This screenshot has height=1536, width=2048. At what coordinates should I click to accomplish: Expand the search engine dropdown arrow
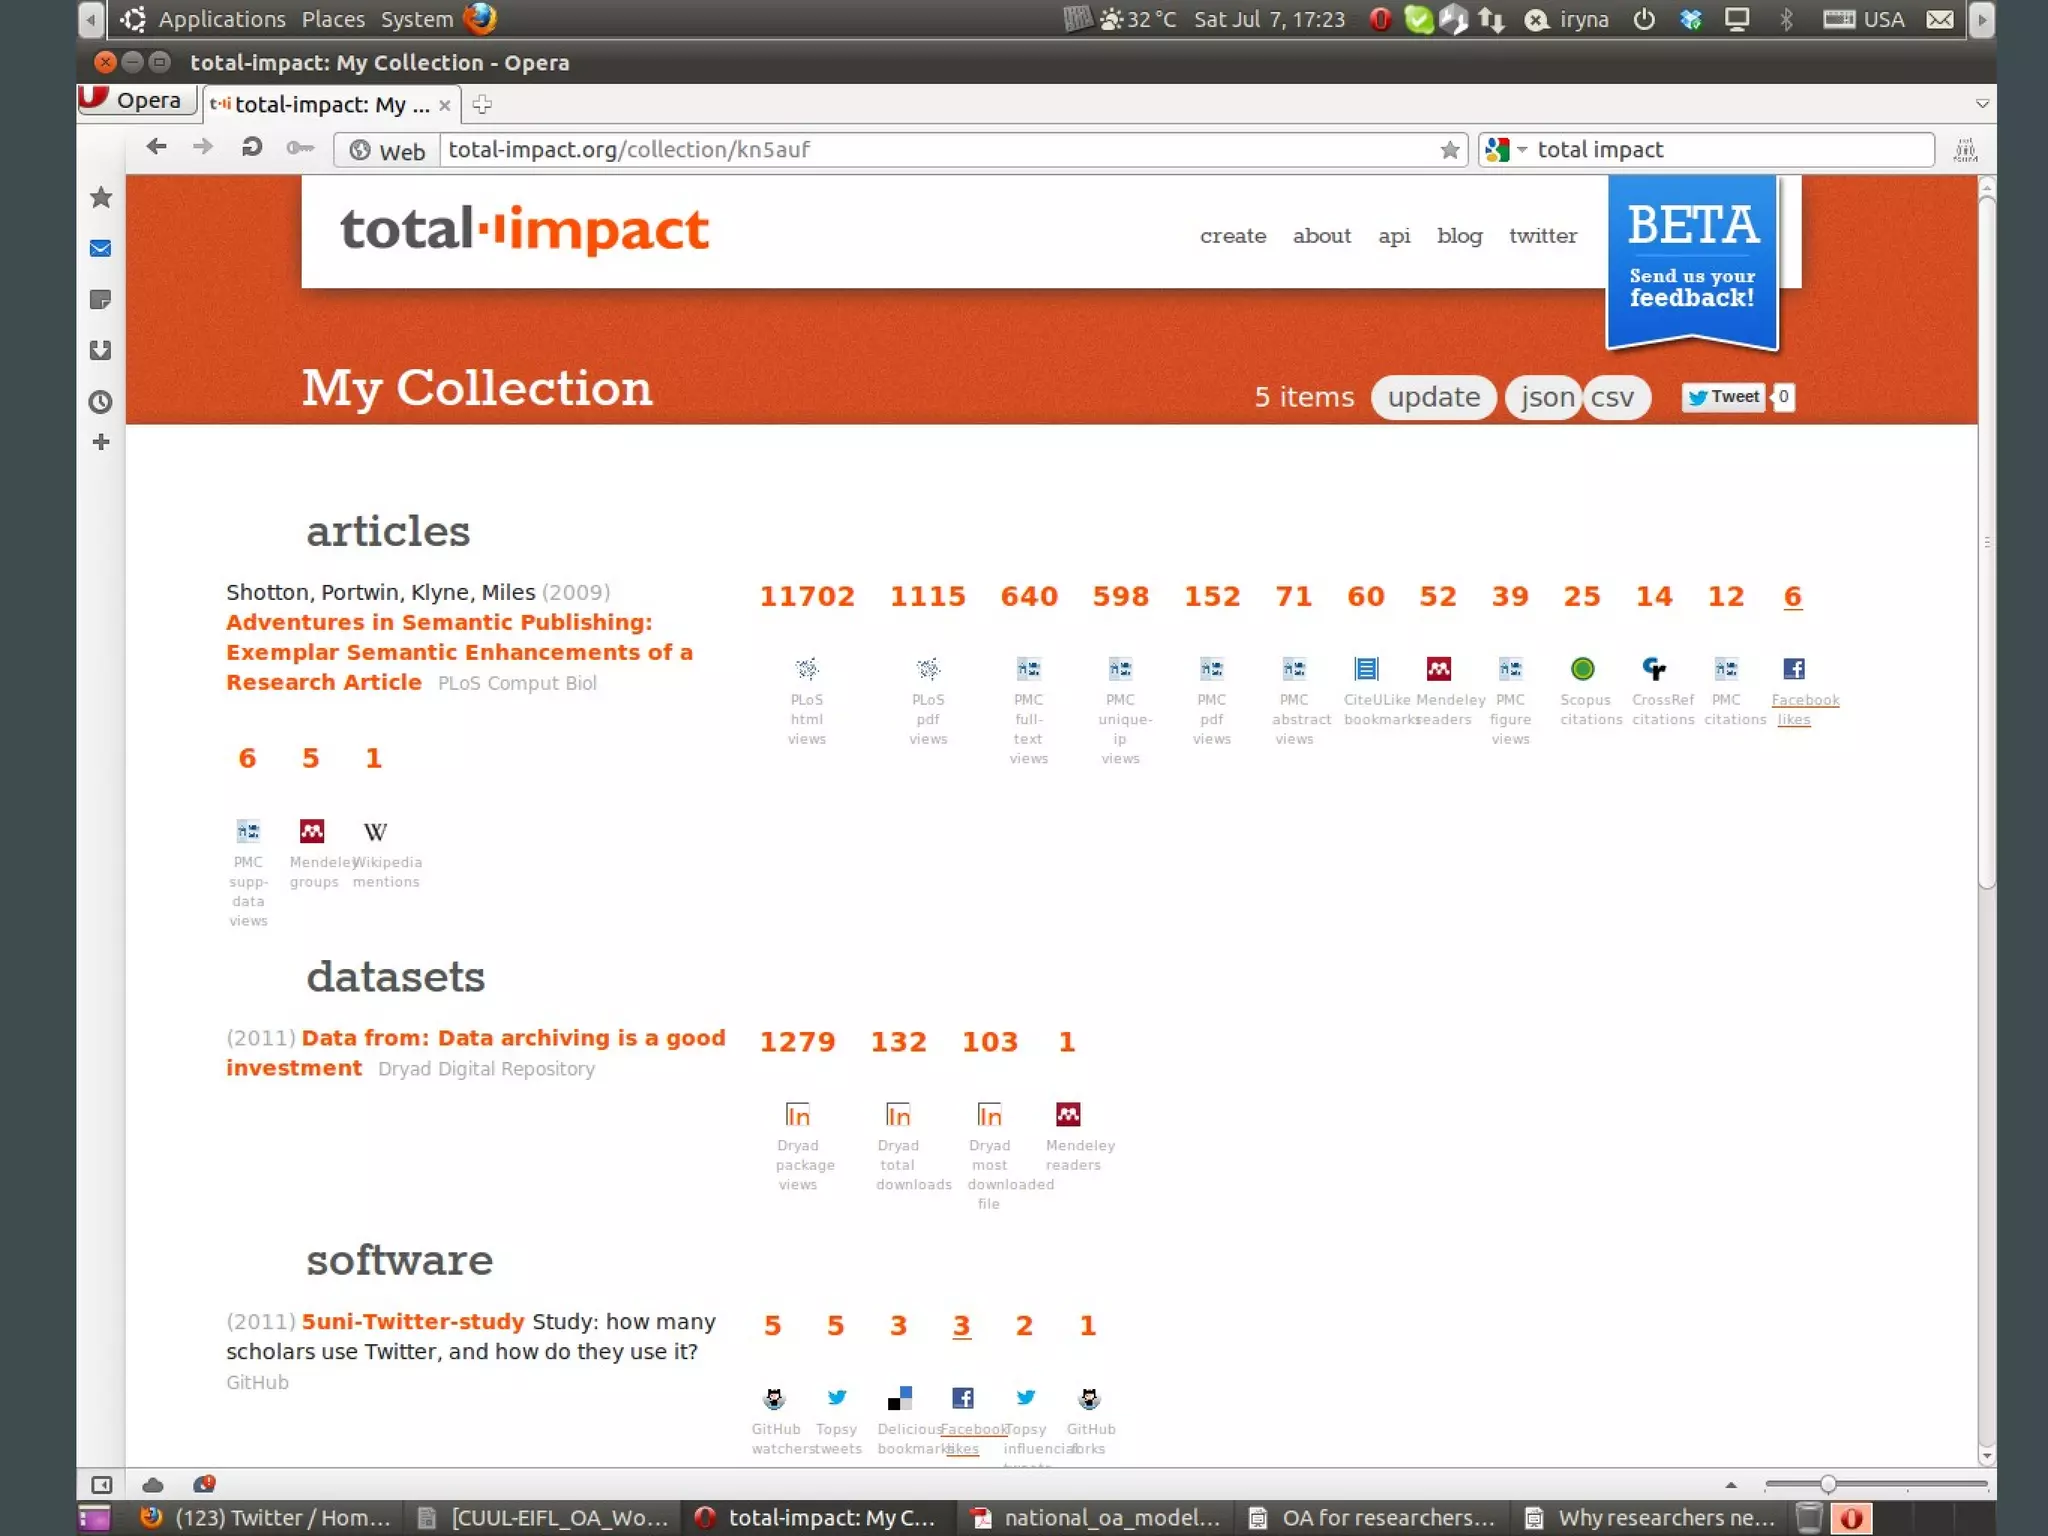pyautogui.click(x=1522, y=150)
